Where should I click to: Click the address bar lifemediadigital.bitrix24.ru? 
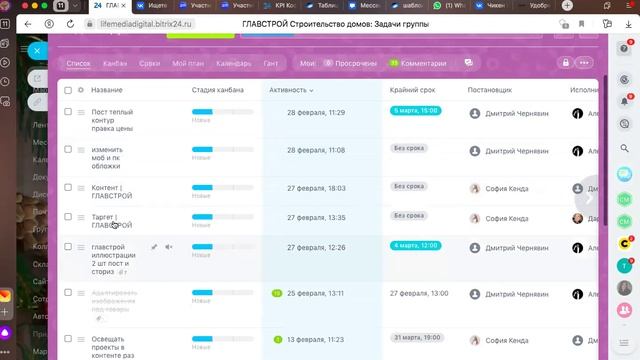[x=146, y=24]
